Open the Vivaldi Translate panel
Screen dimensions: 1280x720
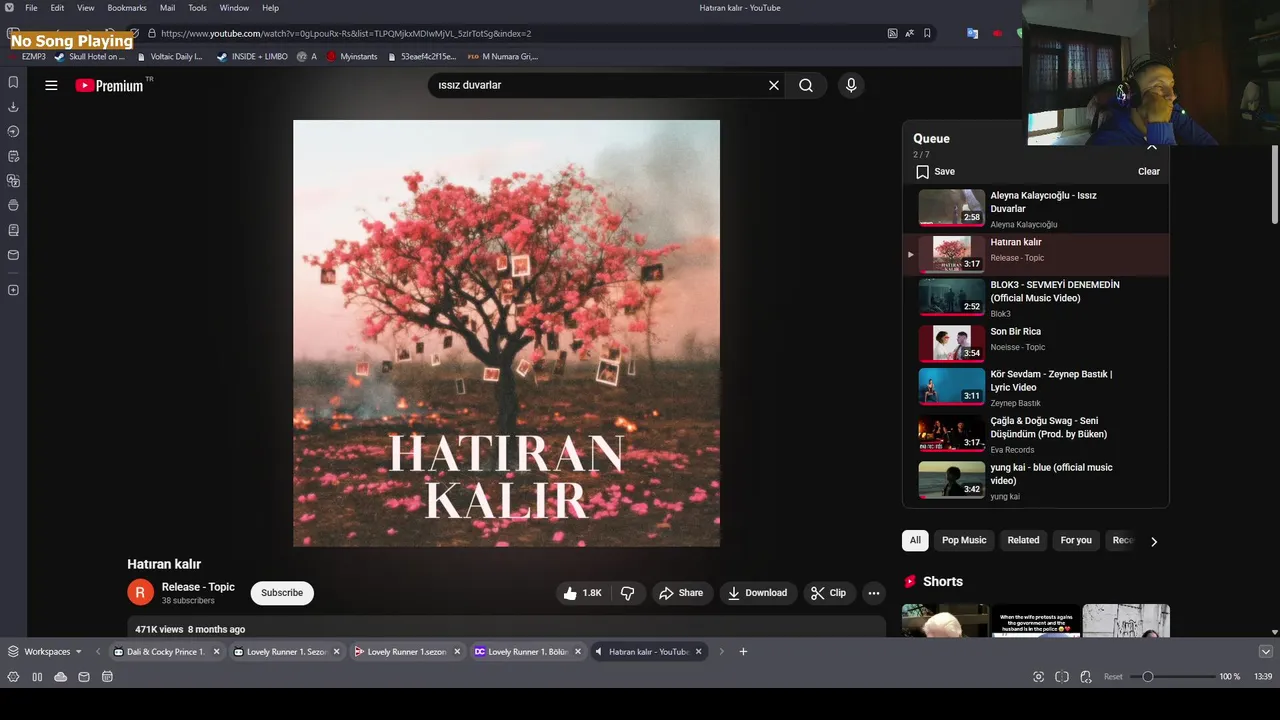click(x=13, y=181)
